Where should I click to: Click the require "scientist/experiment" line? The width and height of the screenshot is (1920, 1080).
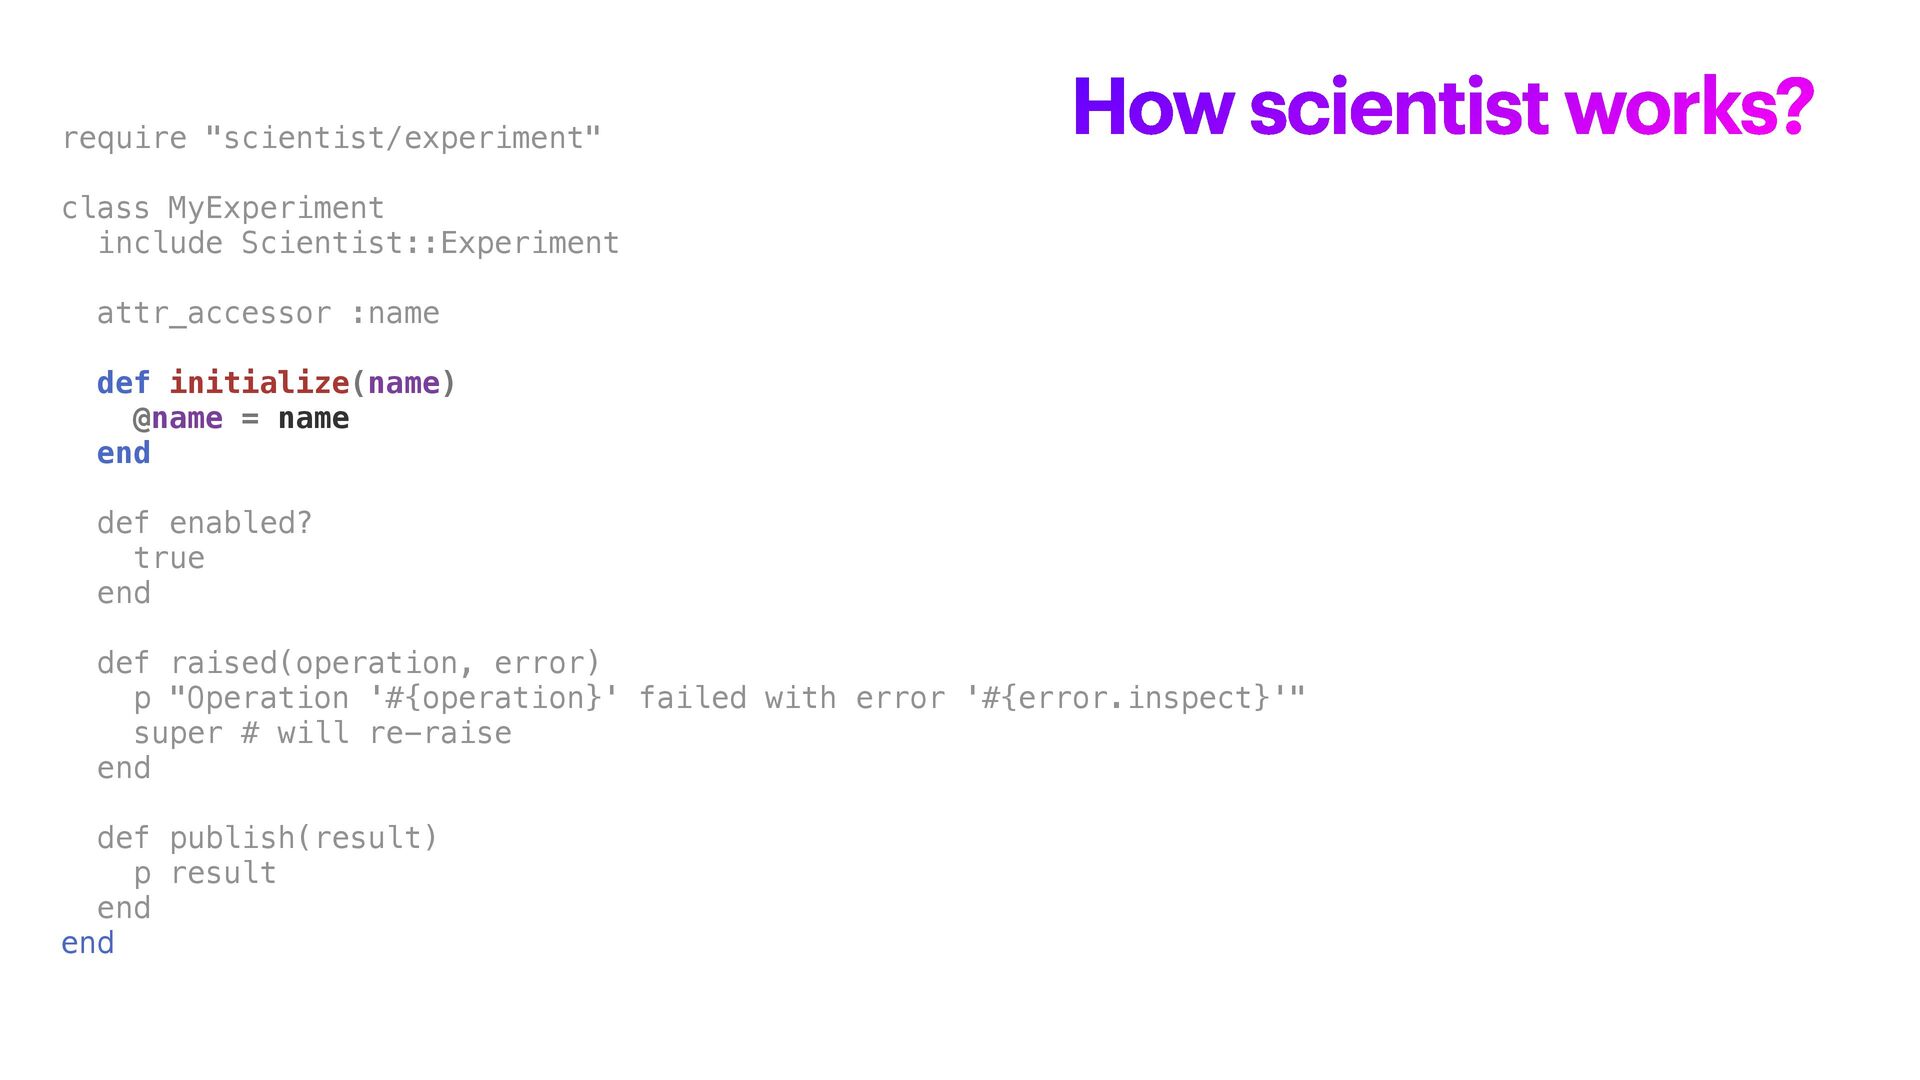tap(331, 138)
